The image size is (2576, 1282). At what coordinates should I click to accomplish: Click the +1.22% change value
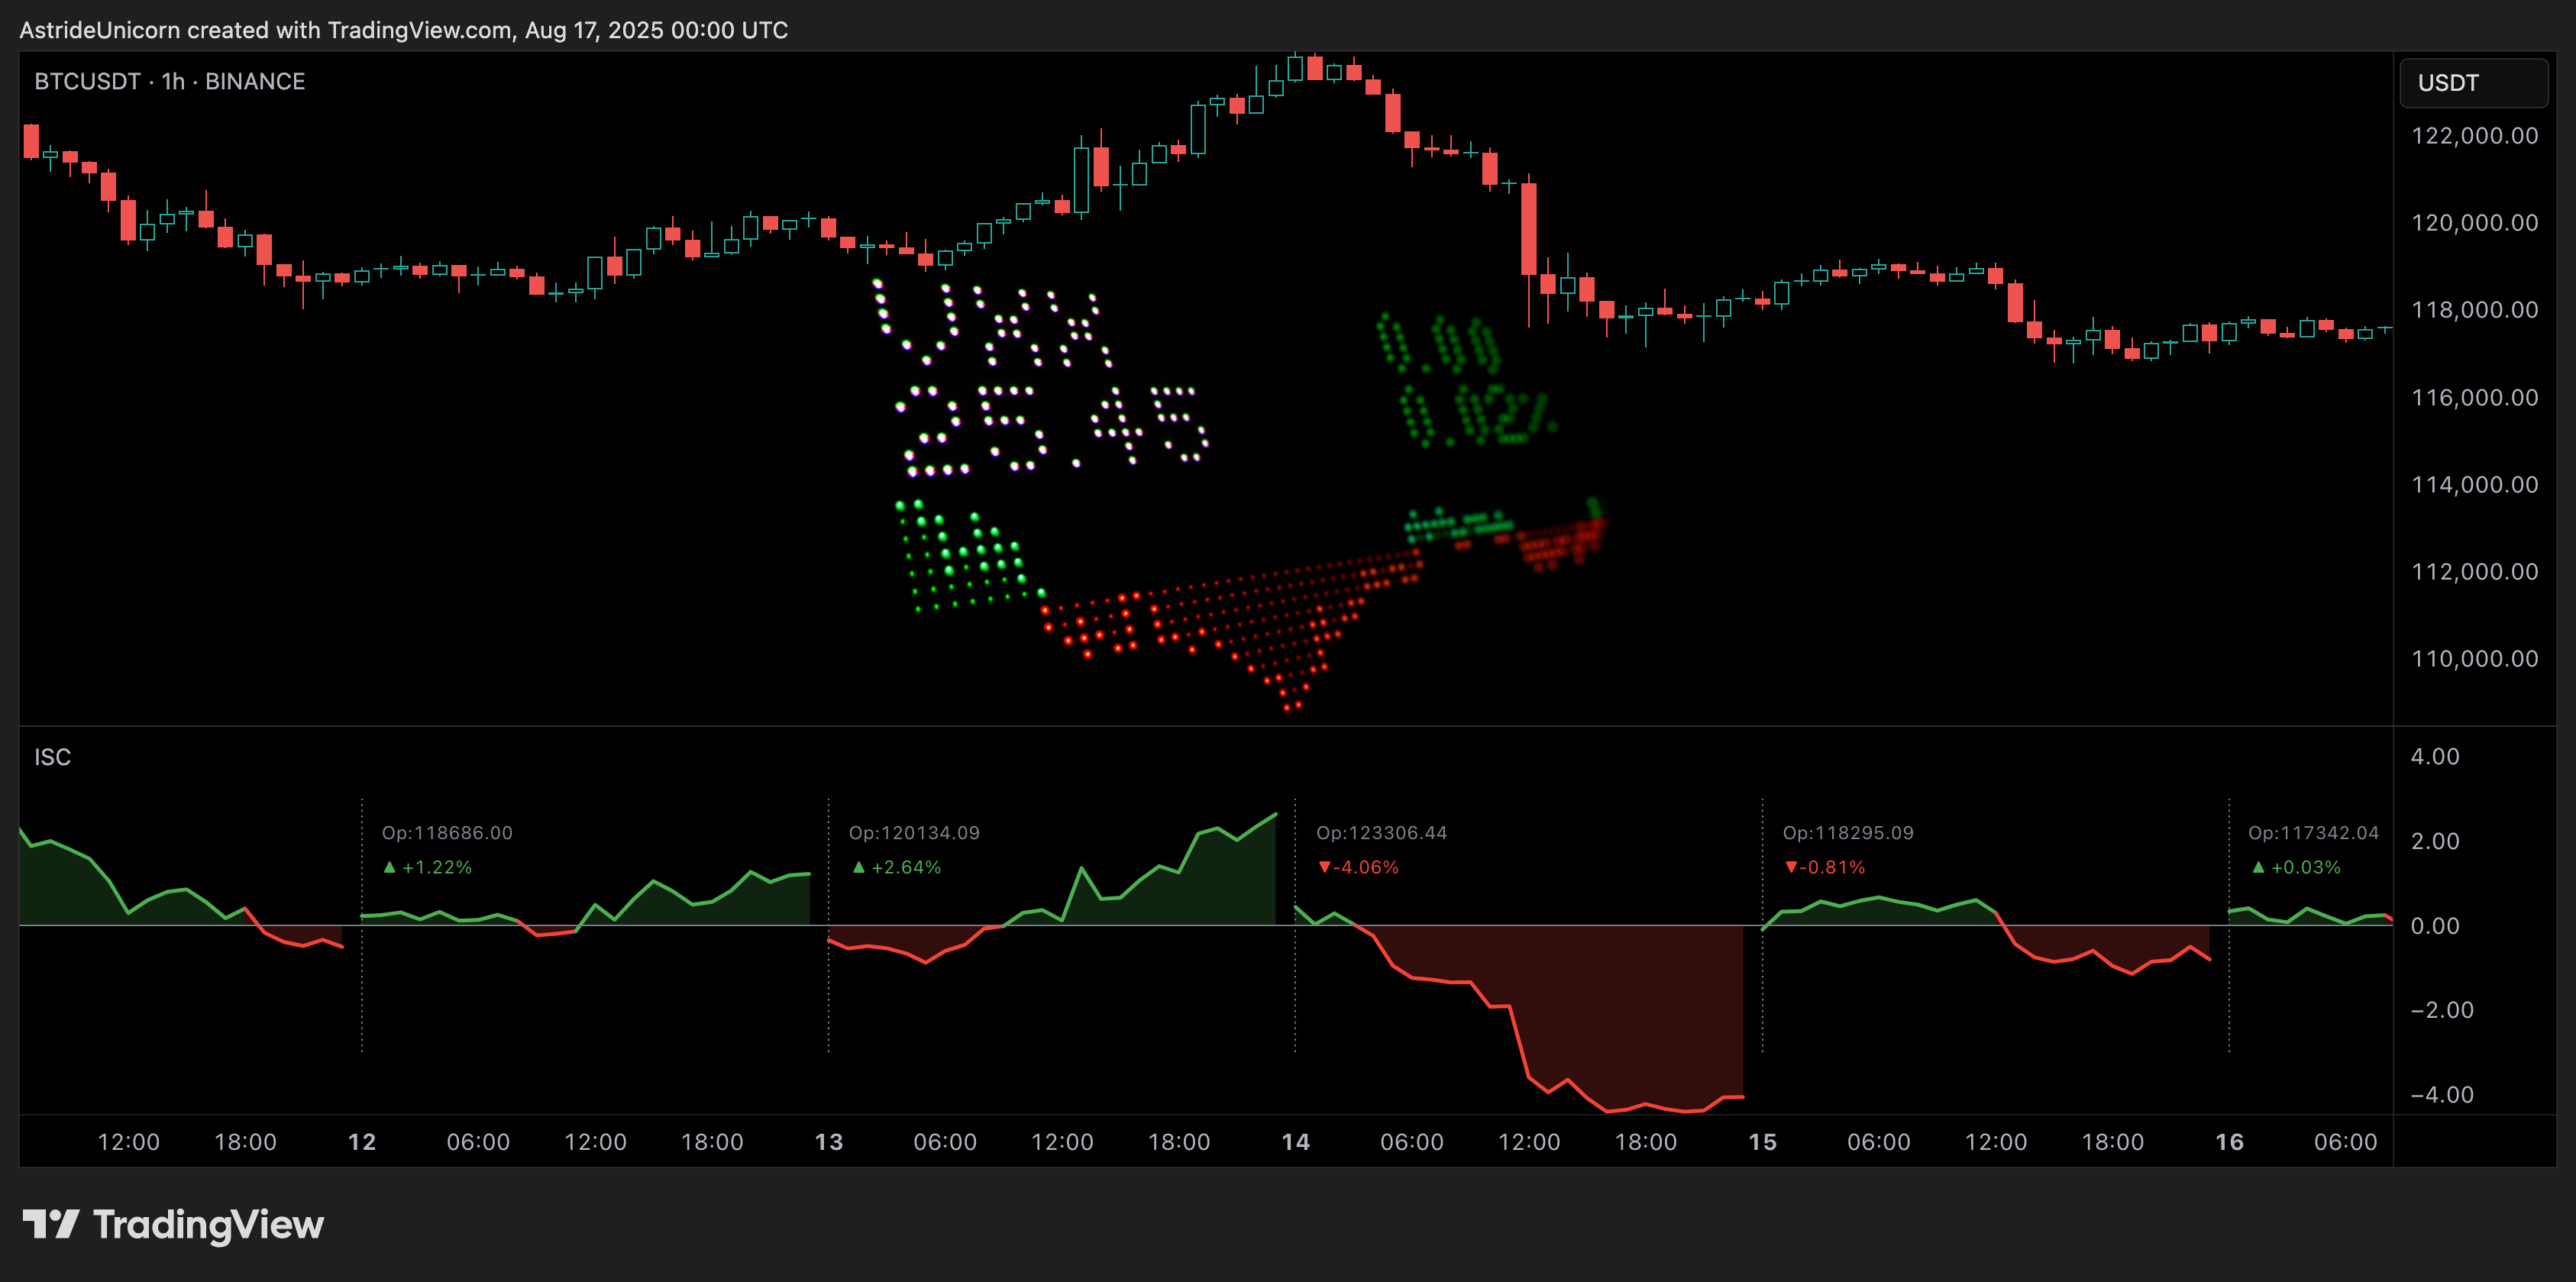pyautogui.click(x=428, y=867)
